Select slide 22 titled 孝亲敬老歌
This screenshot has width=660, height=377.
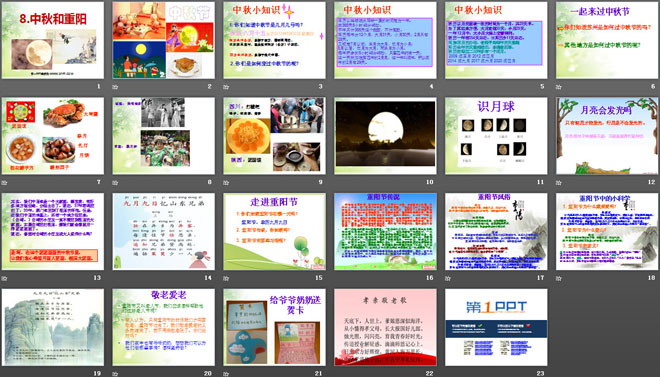pos(385,327)
